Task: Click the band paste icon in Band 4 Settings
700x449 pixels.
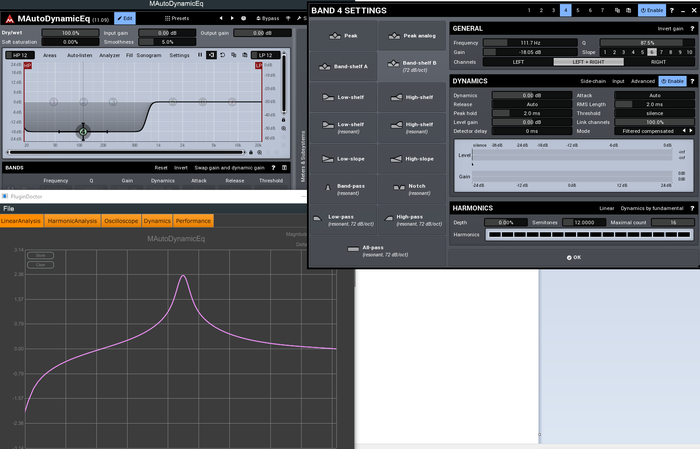Action: [x=629, y=10]
